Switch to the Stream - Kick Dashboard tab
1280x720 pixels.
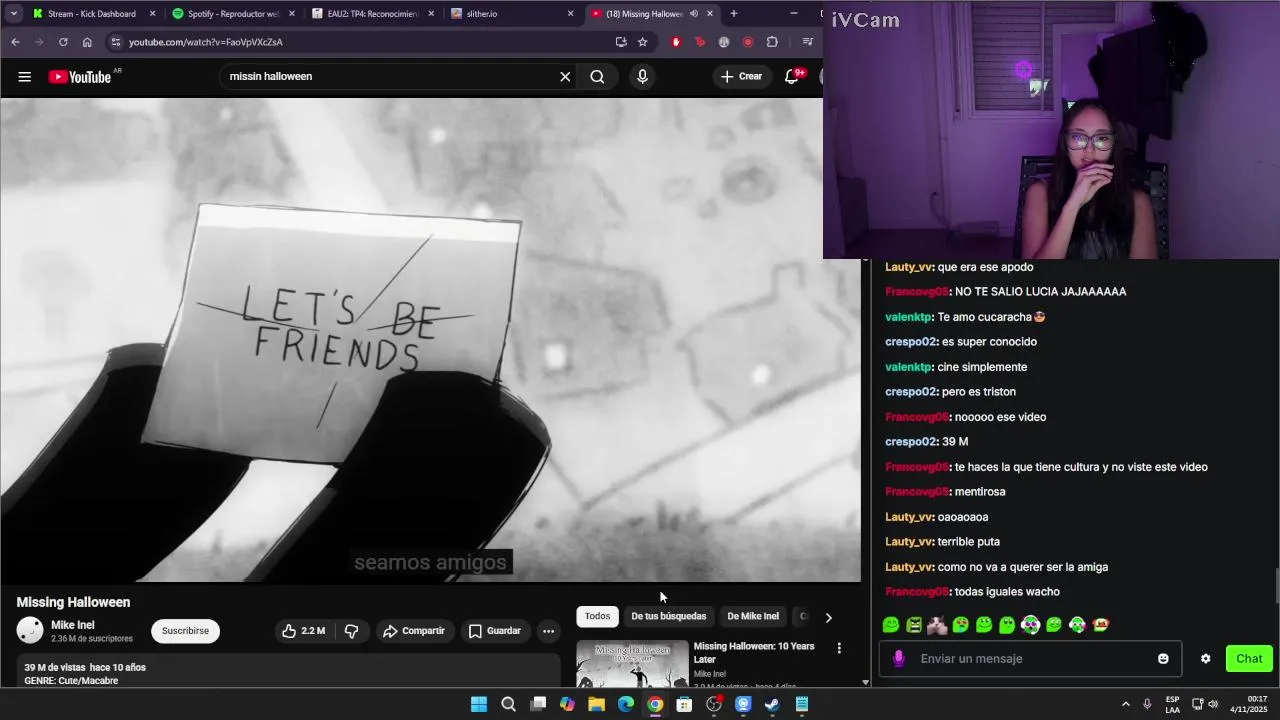pos(92,14)
